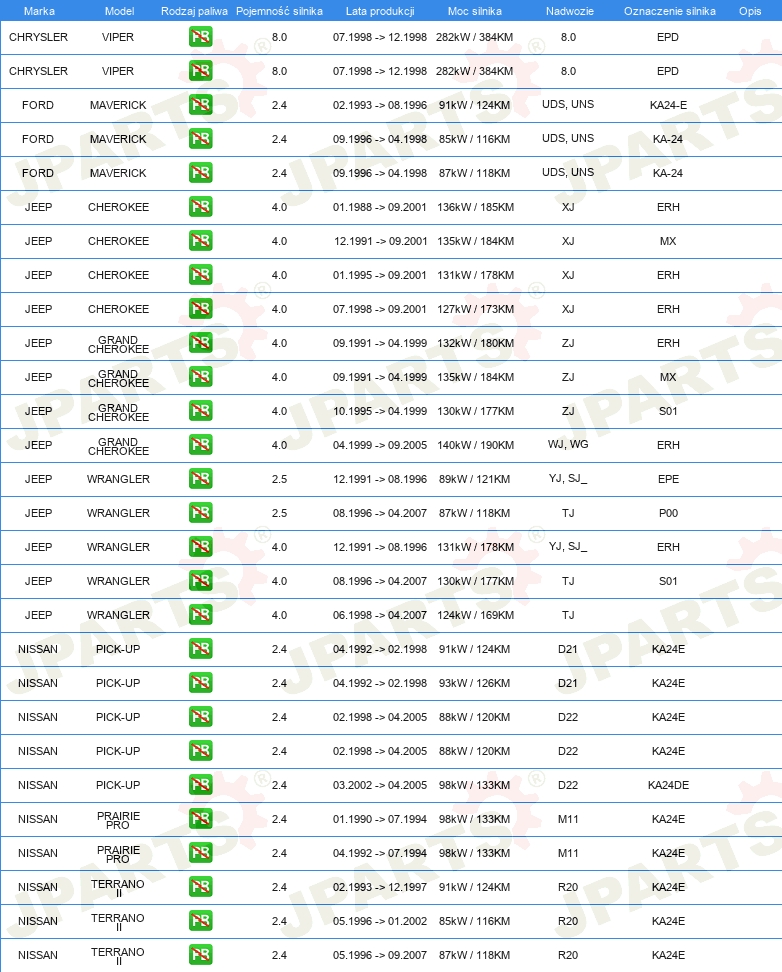Image resolution: width=782 pixels, height=972 pixels.
Task: Click production dates 02.1993 -> 08.1996
Action: tap(380, 105)
